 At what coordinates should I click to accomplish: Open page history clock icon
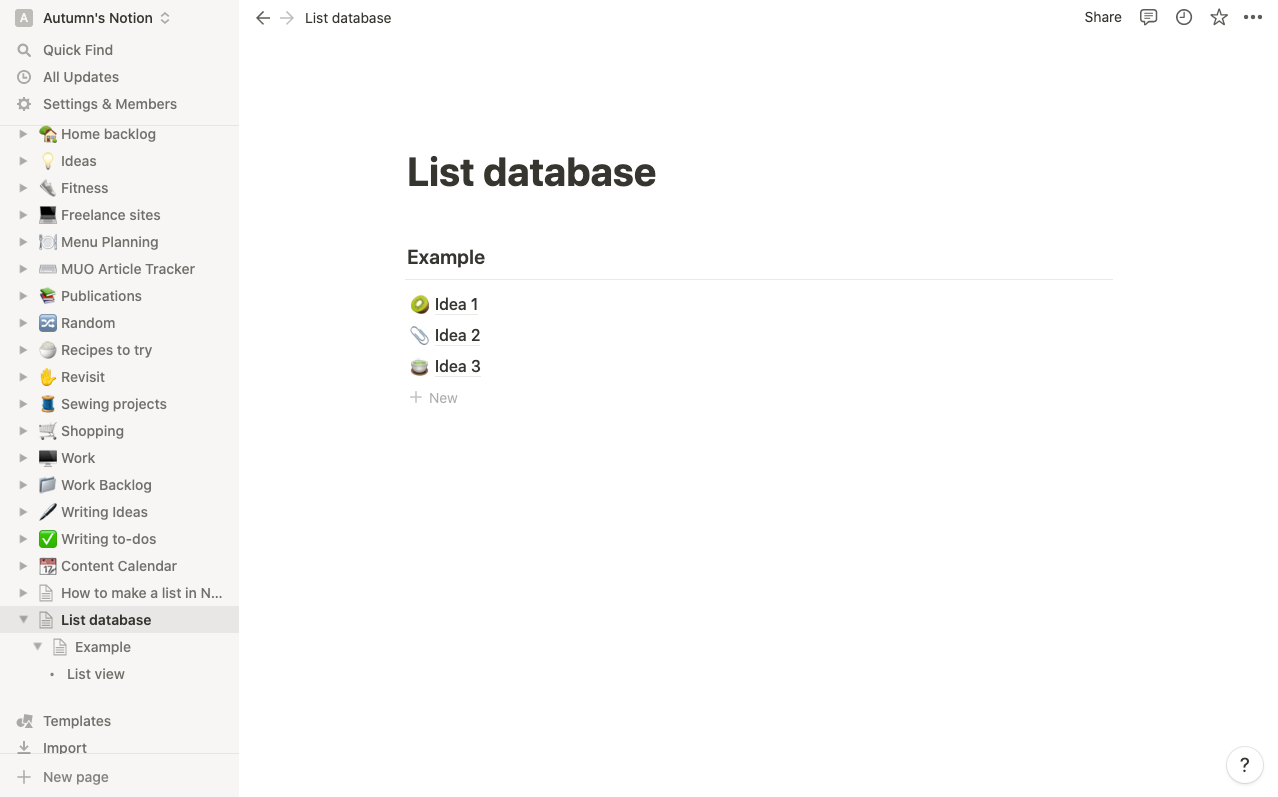pyautogui.click(x=1184, y=17)
